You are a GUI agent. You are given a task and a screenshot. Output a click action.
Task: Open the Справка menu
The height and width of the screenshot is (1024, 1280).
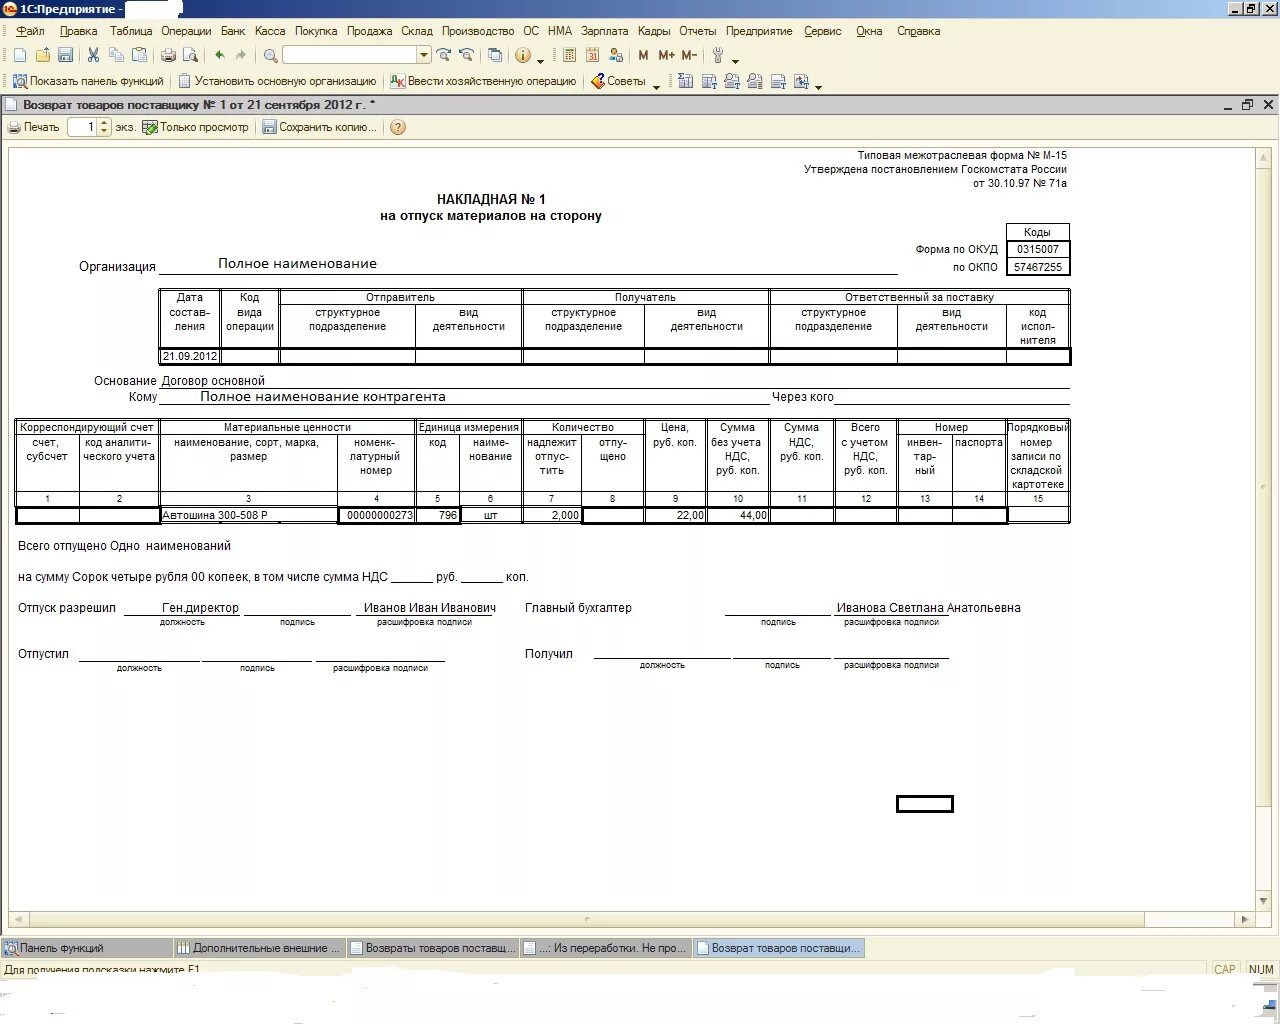point(918,31)
